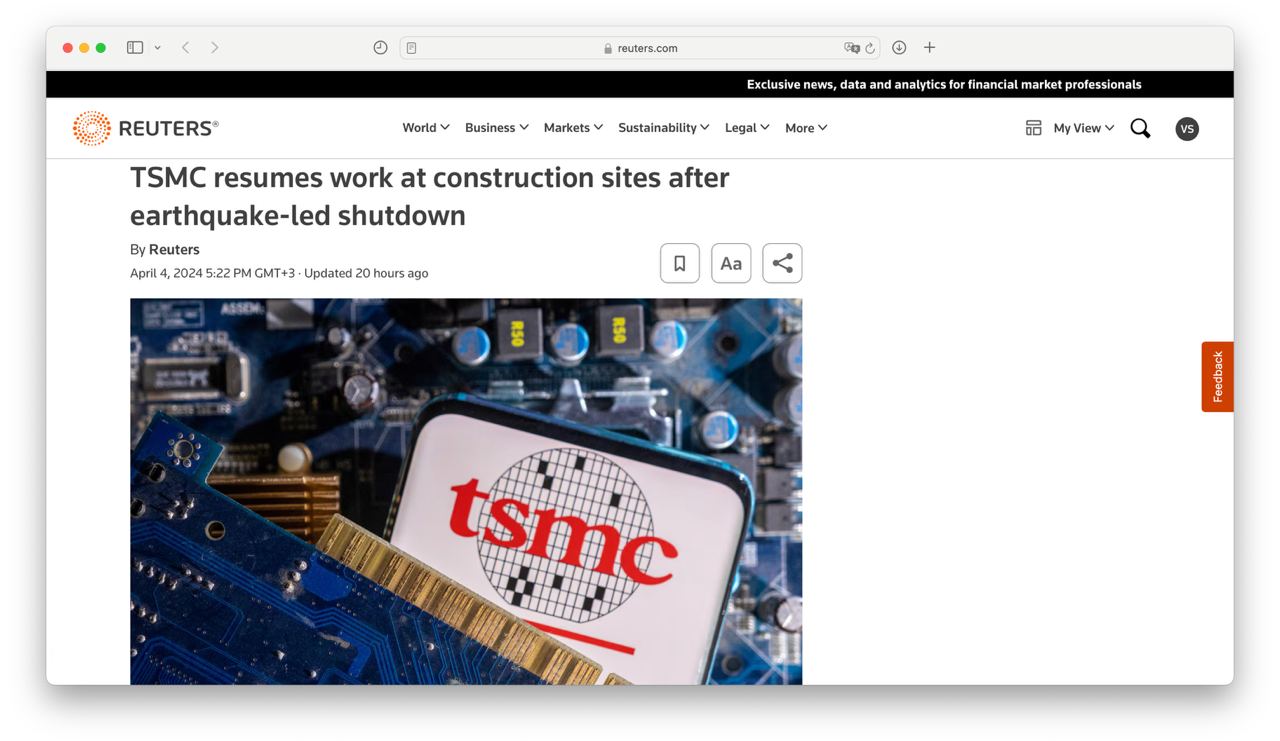Screen dimensions: 1280x741
Task: Share the article via share icon
Action: [782, 263]
